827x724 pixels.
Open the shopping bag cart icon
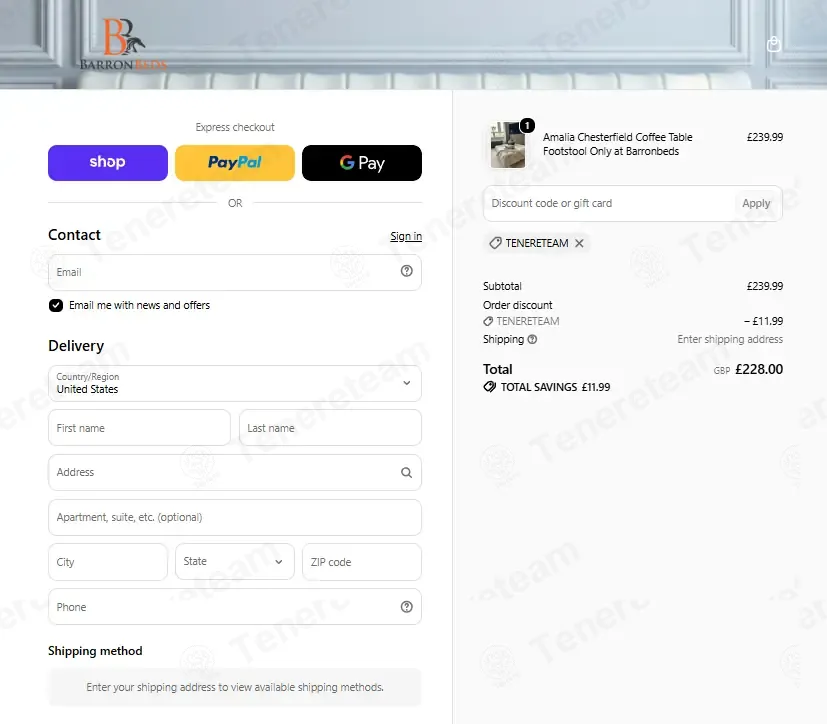773,44
